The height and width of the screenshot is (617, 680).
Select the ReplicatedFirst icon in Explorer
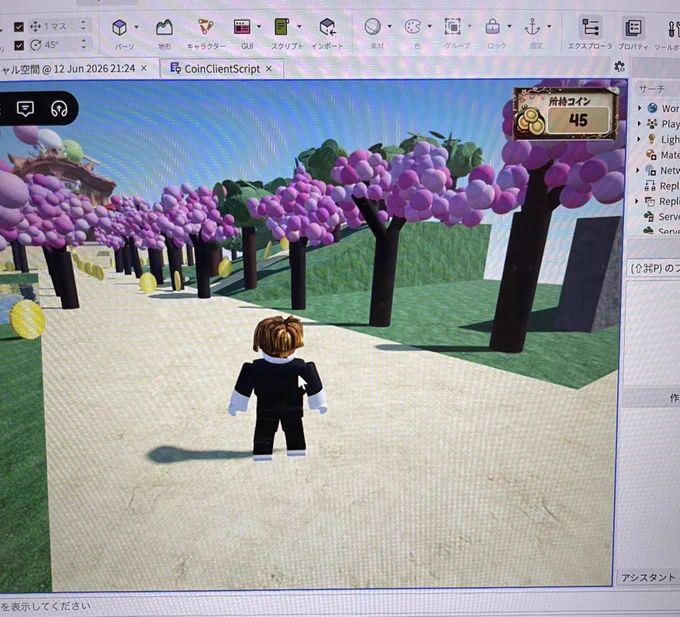point(650,186)
